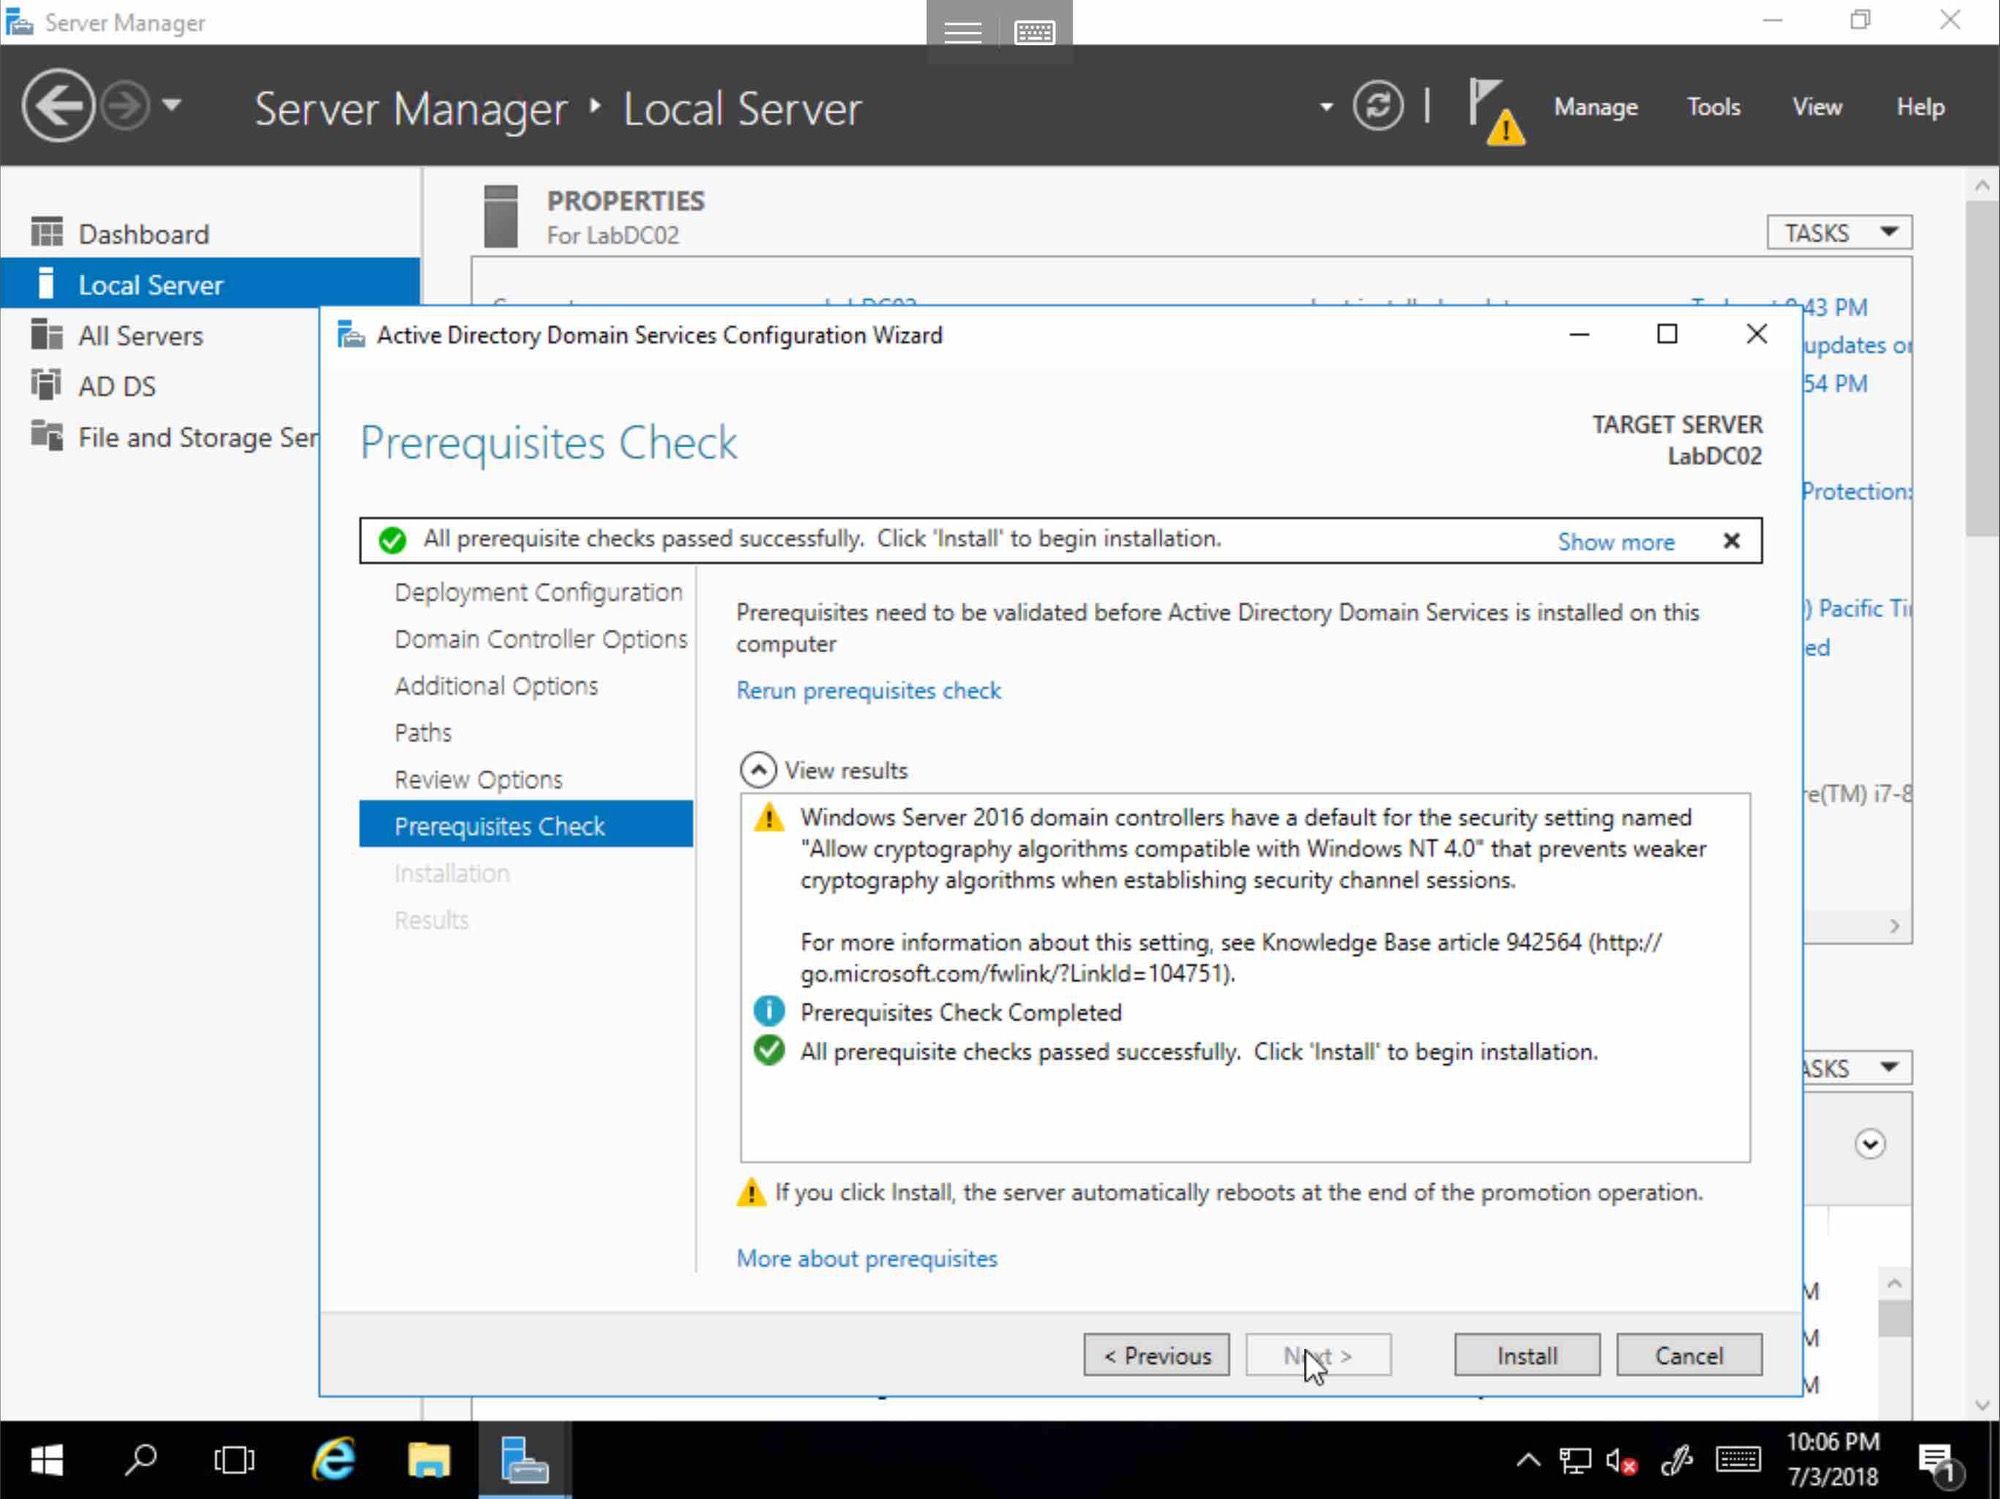Viewport: 2000px width, 1499px height.
Task: Open the dropdown arrow left of refresh
Action: click(1326, 106)
